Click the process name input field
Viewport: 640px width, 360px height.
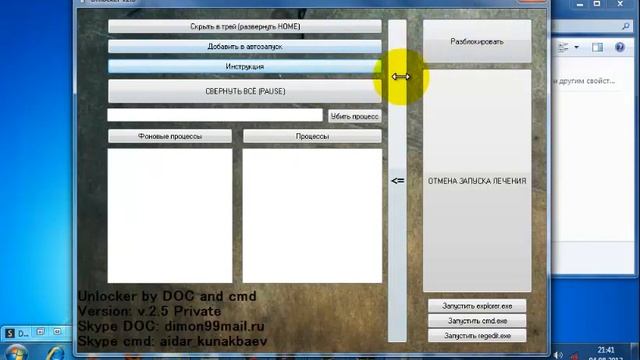[215, 115]
